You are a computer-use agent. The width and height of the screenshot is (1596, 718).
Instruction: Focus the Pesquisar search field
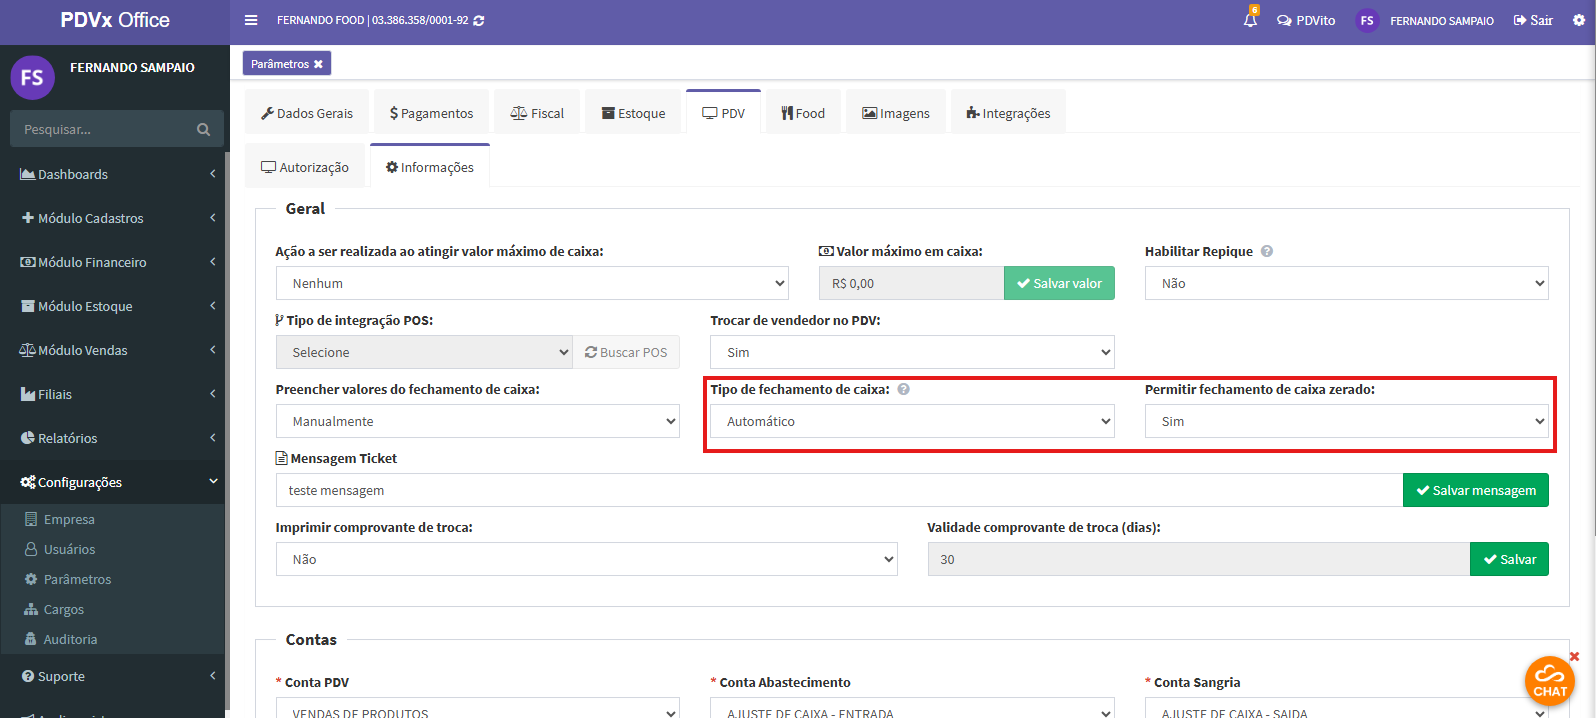coord(100,129)
